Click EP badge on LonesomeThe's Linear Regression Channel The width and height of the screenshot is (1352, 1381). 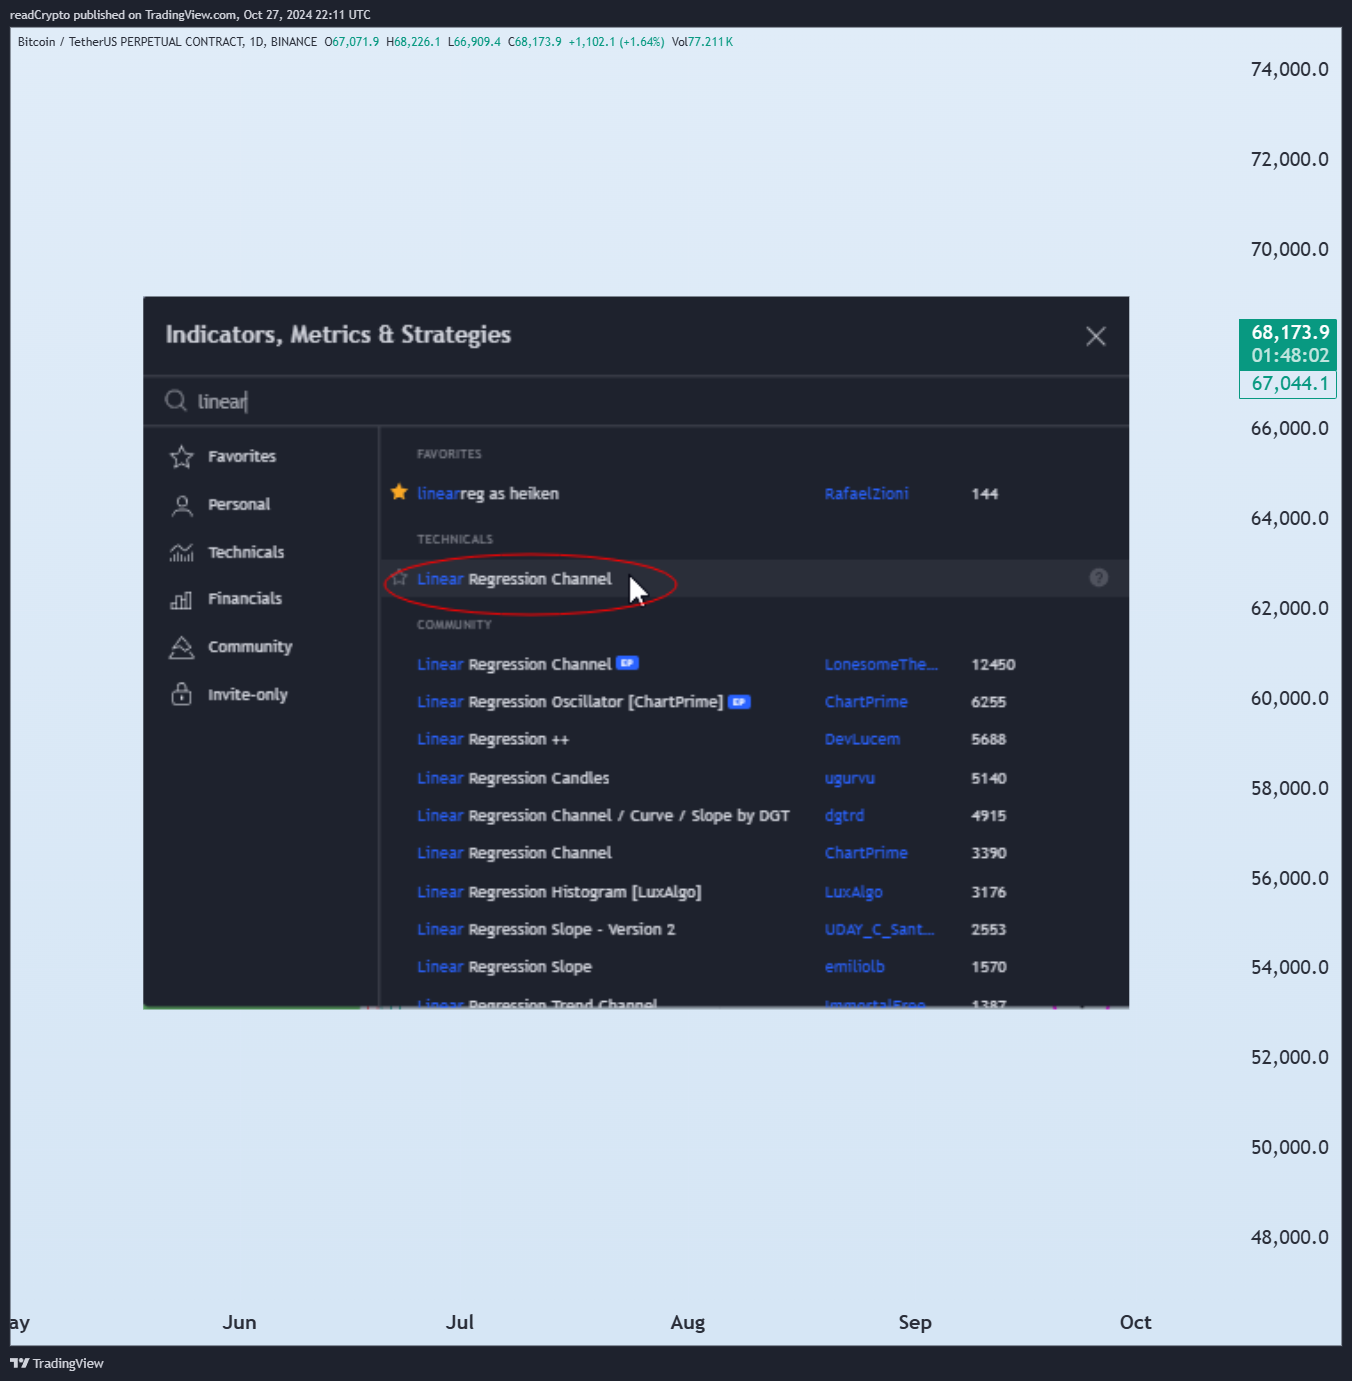pos(627,663)
